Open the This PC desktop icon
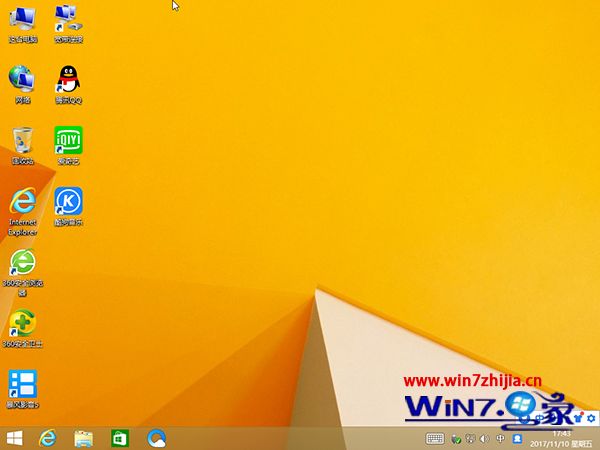The image size is (600, 450). pyautogui.click(x=22, y=20)
